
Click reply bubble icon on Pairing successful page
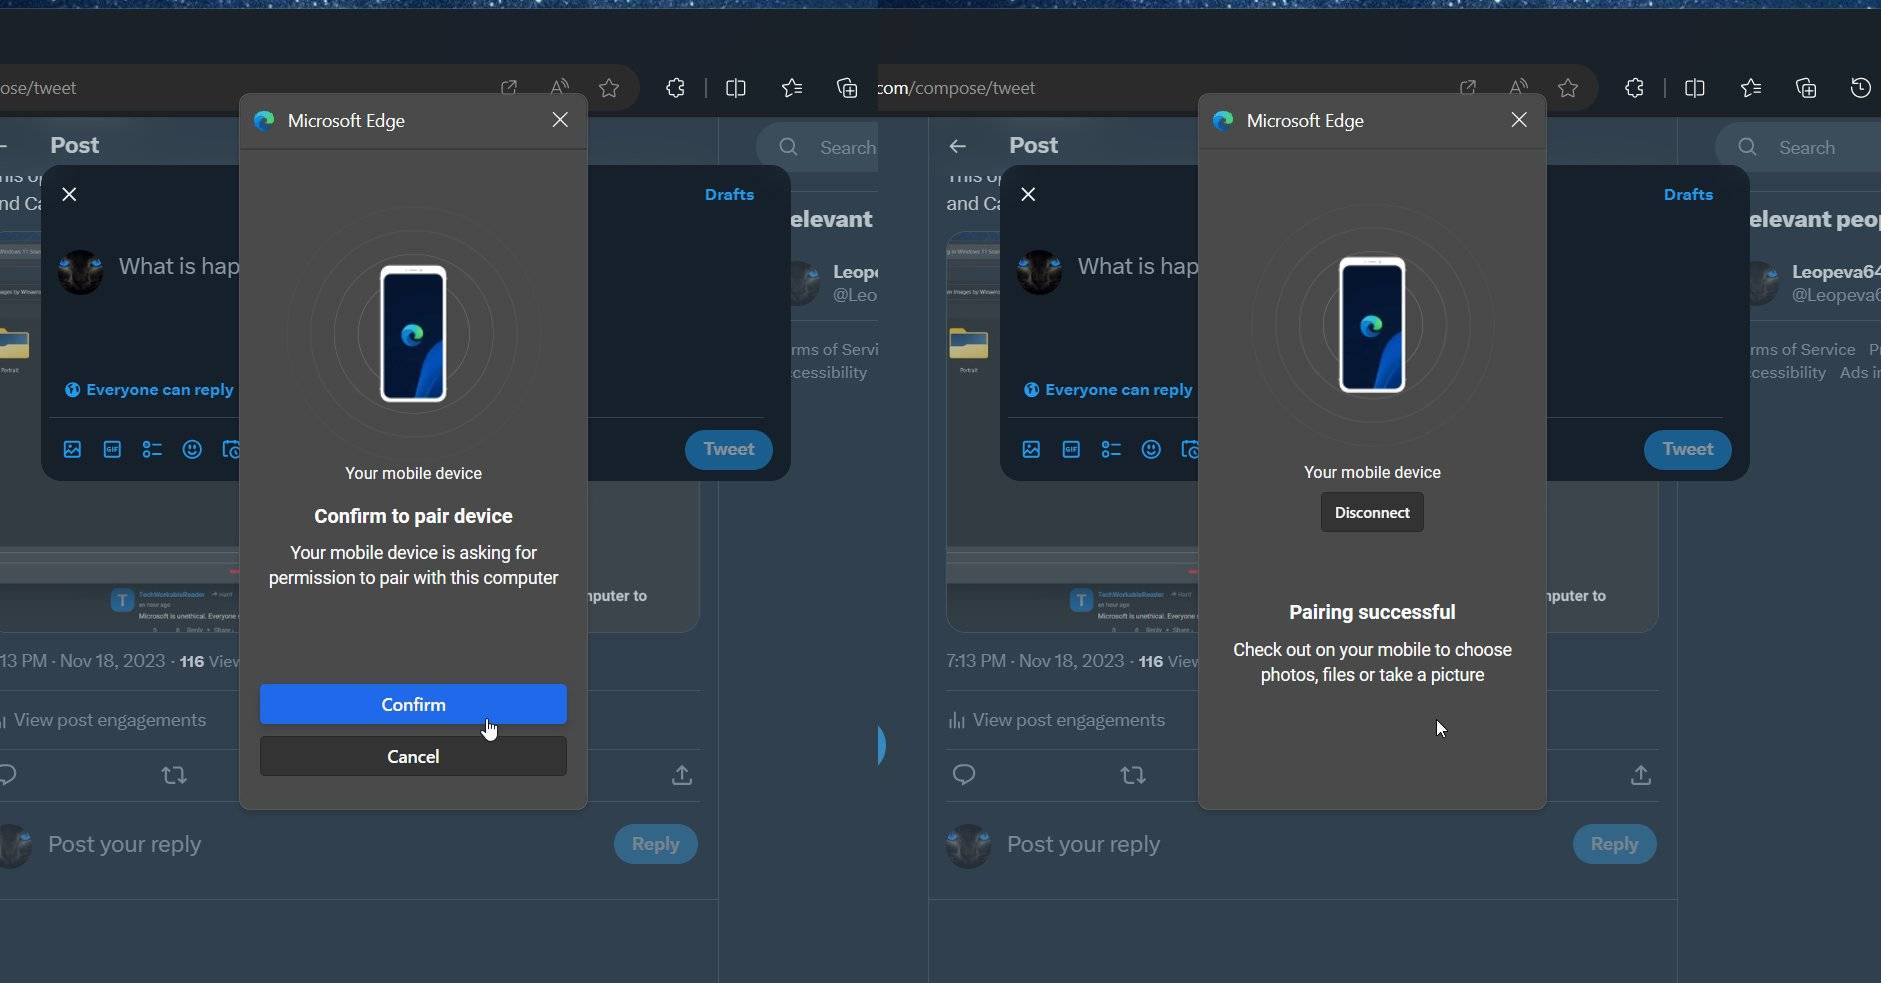point(964,775)
